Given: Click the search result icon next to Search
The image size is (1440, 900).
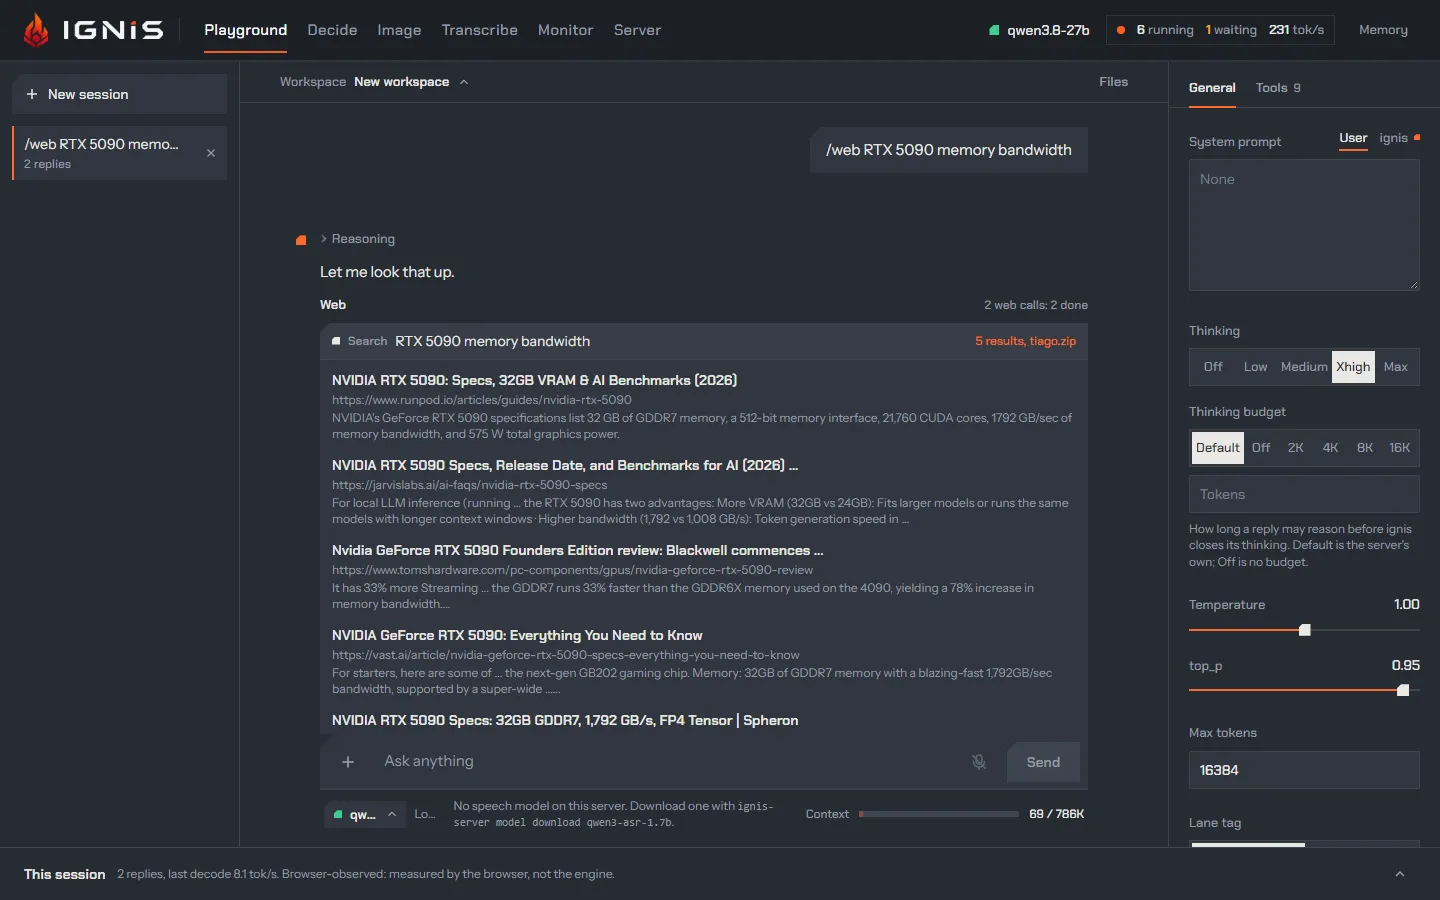Looking at the screenshot, I should [336, 341].
